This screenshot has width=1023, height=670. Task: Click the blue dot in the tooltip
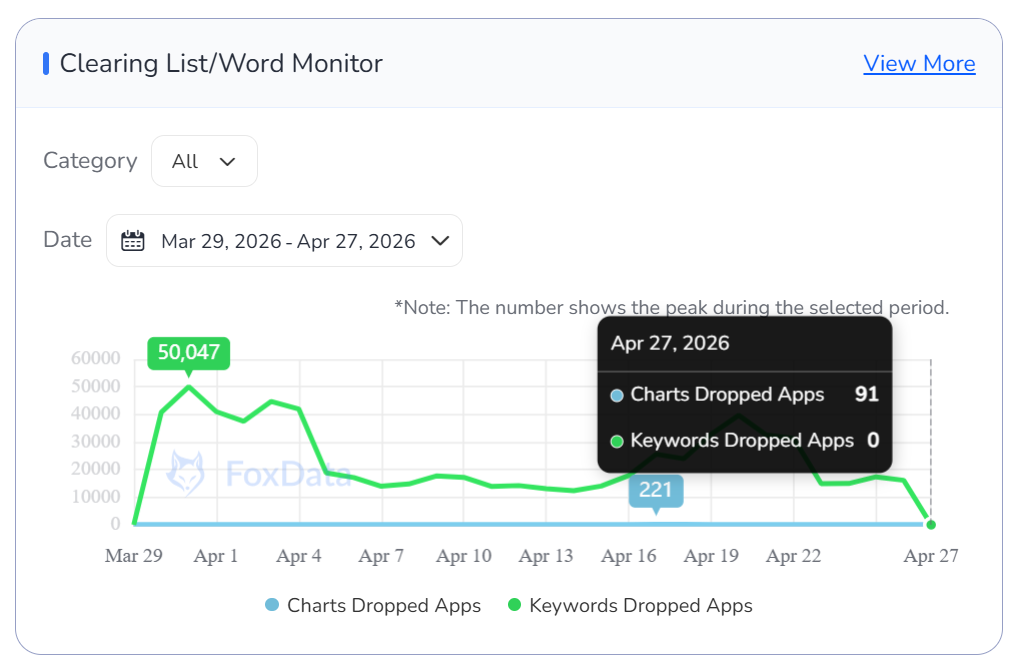click(617, 396)
